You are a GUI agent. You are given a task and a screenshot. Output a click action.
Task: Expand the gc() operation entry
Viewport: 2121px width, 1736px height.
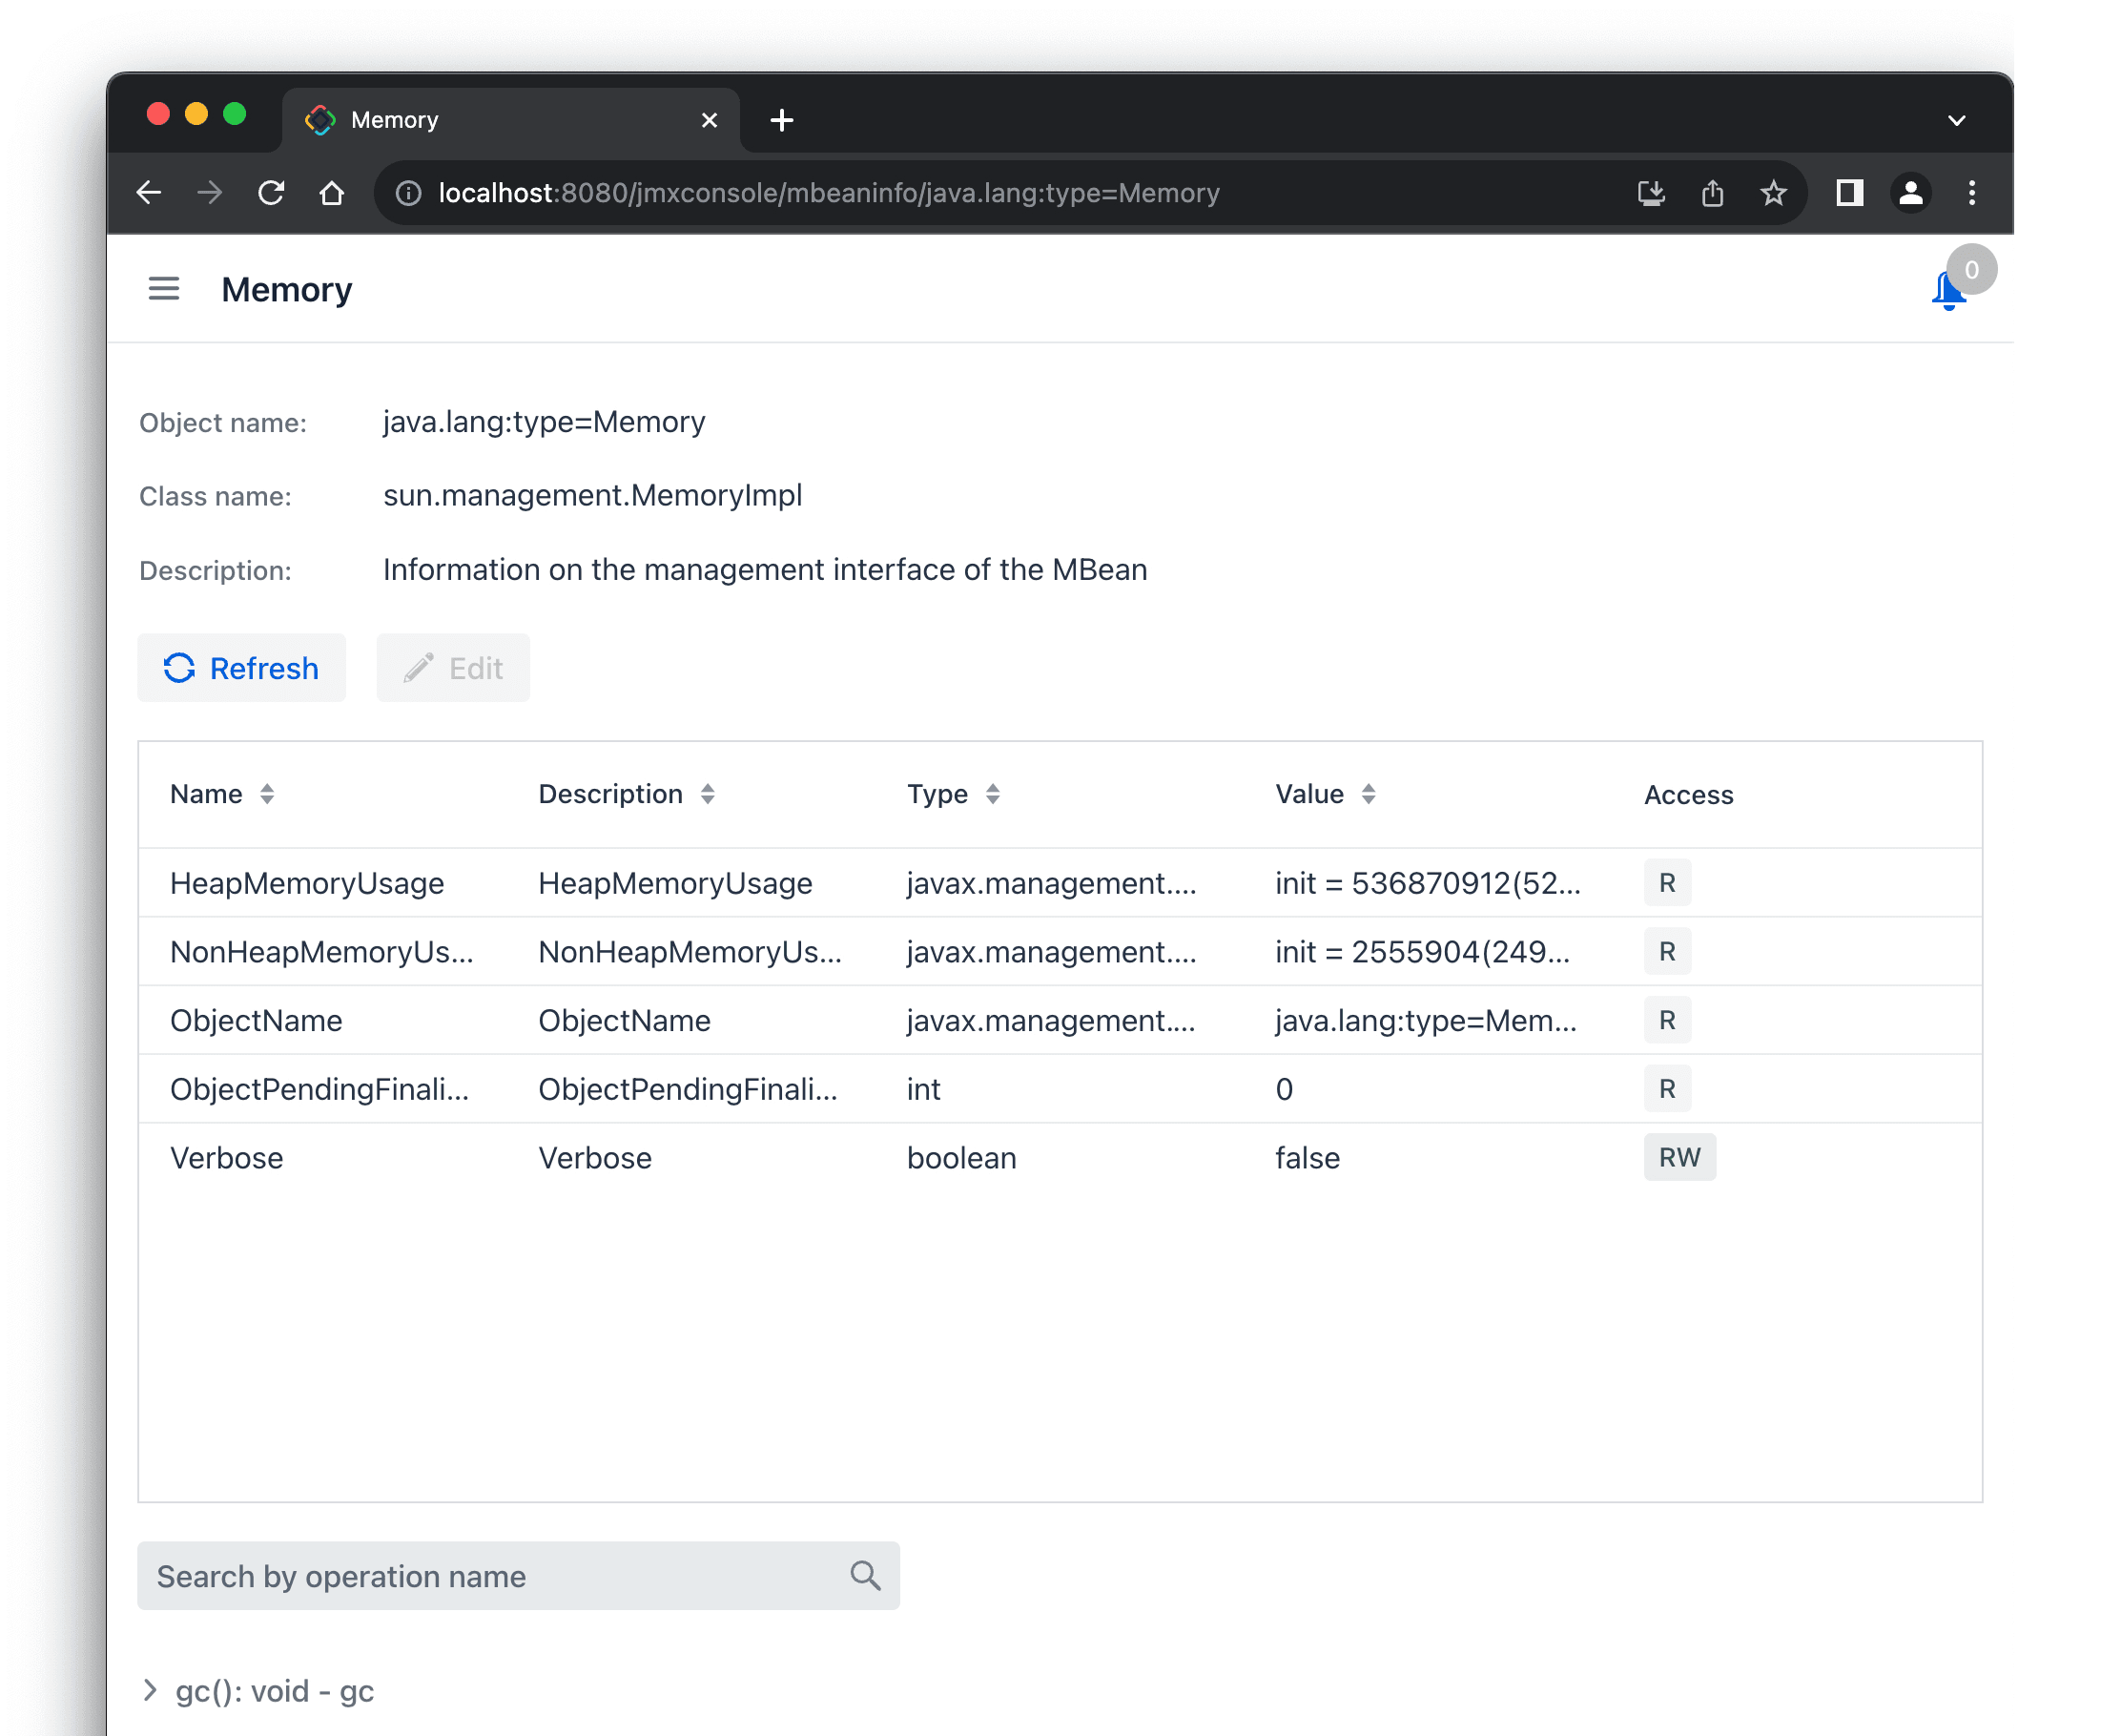151,1690
